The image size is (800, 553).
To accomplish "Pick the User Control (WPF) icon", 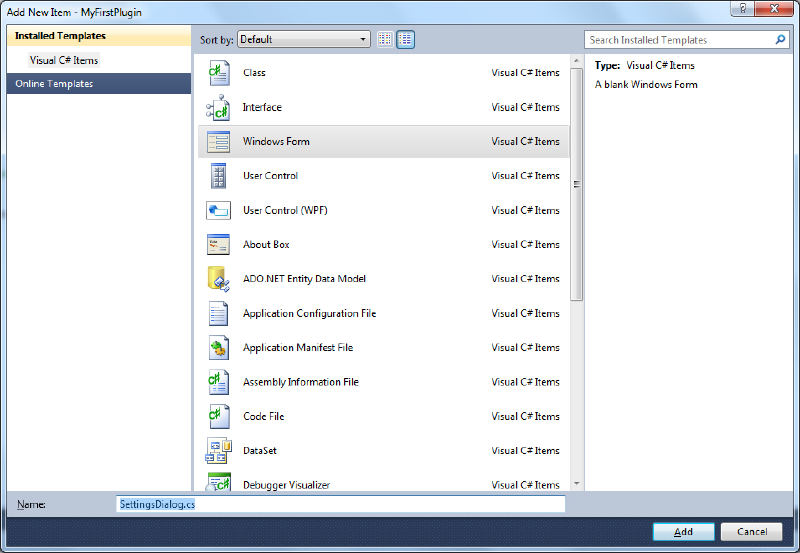I will pyautogui.click(x=218, y=210).
